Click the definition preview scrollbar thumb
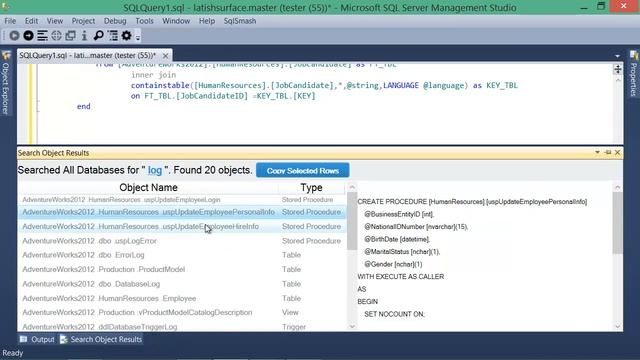This screenshot has height=360, width=640. [618, 223]
